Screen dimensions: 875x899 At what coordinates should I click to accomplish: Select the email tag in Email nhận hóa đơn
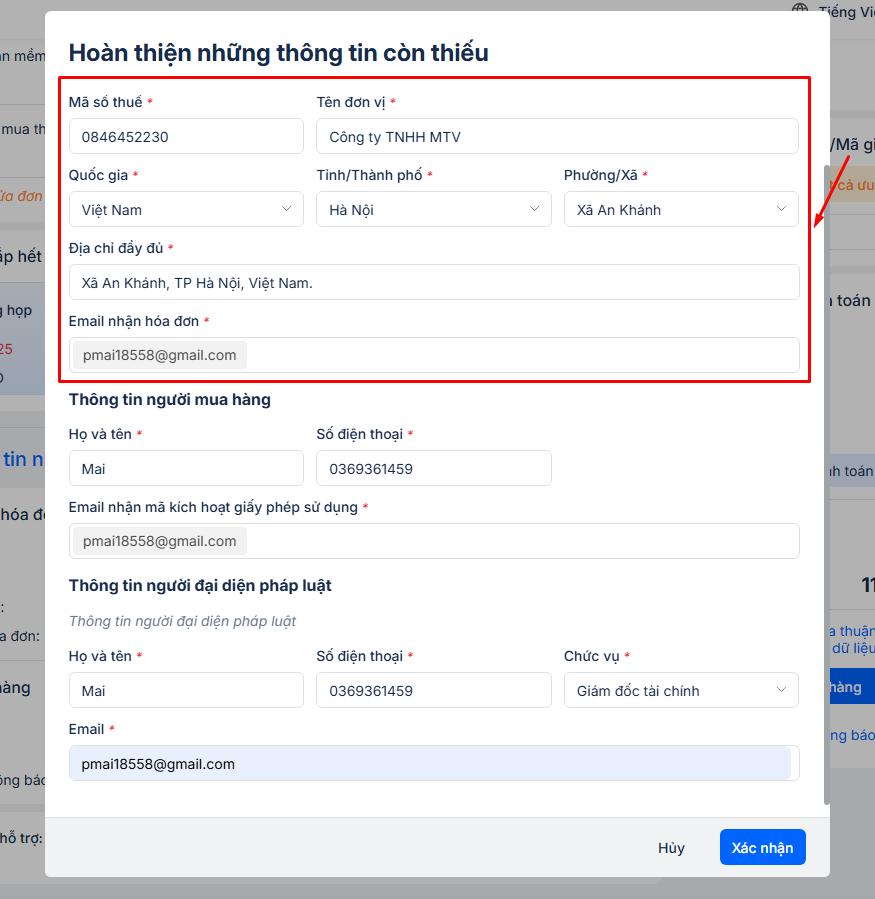coord(160,356)
